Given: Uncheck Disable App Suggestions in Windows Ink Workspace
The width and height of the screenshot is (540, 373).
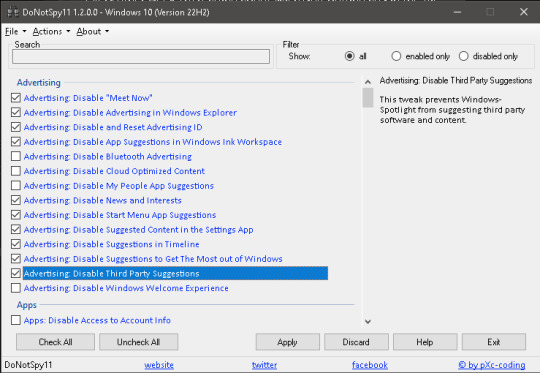Looking at the screenshot, I should 16,142.
